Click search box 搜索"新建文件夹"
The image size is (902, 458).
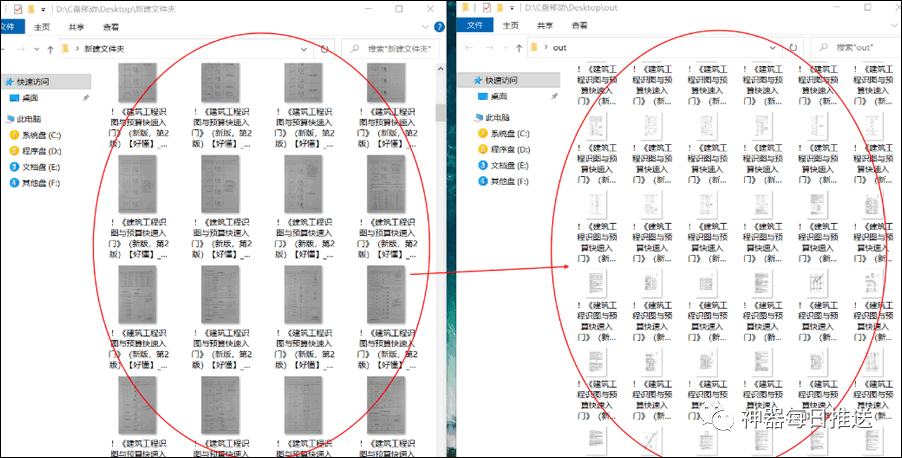tap(391, 49)
